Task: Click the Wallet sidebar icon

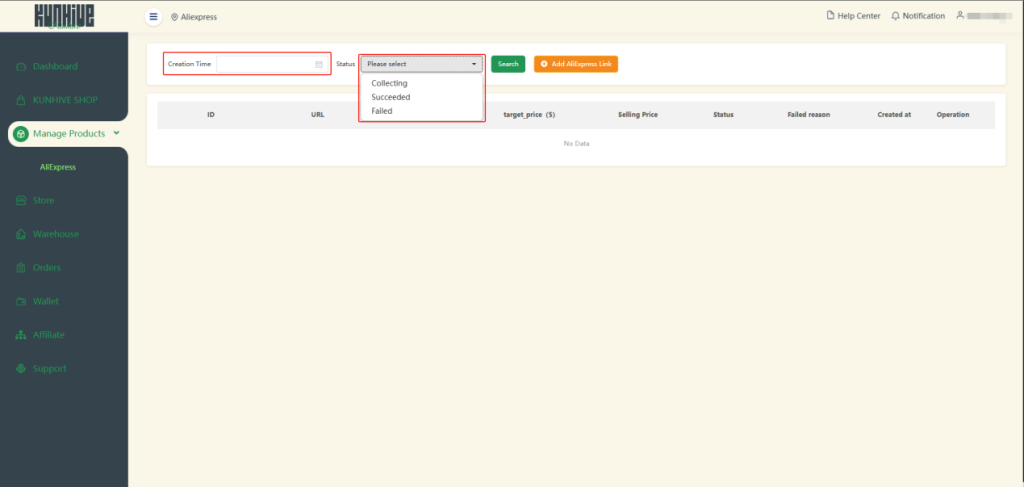Action: [x=21, y=302]
